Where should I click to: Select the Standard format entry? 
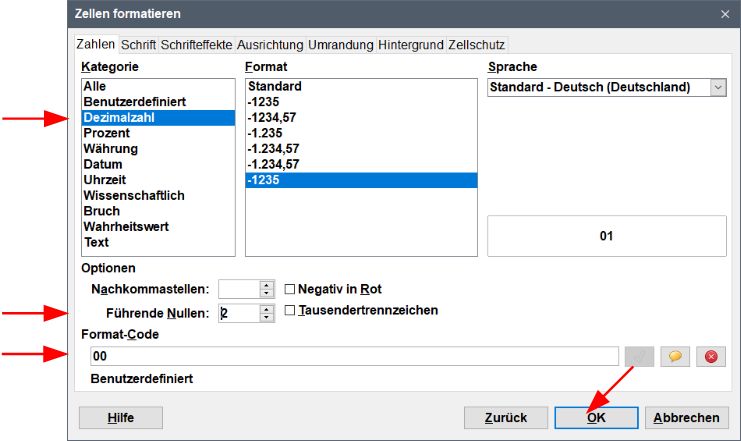tap(362, 86)
